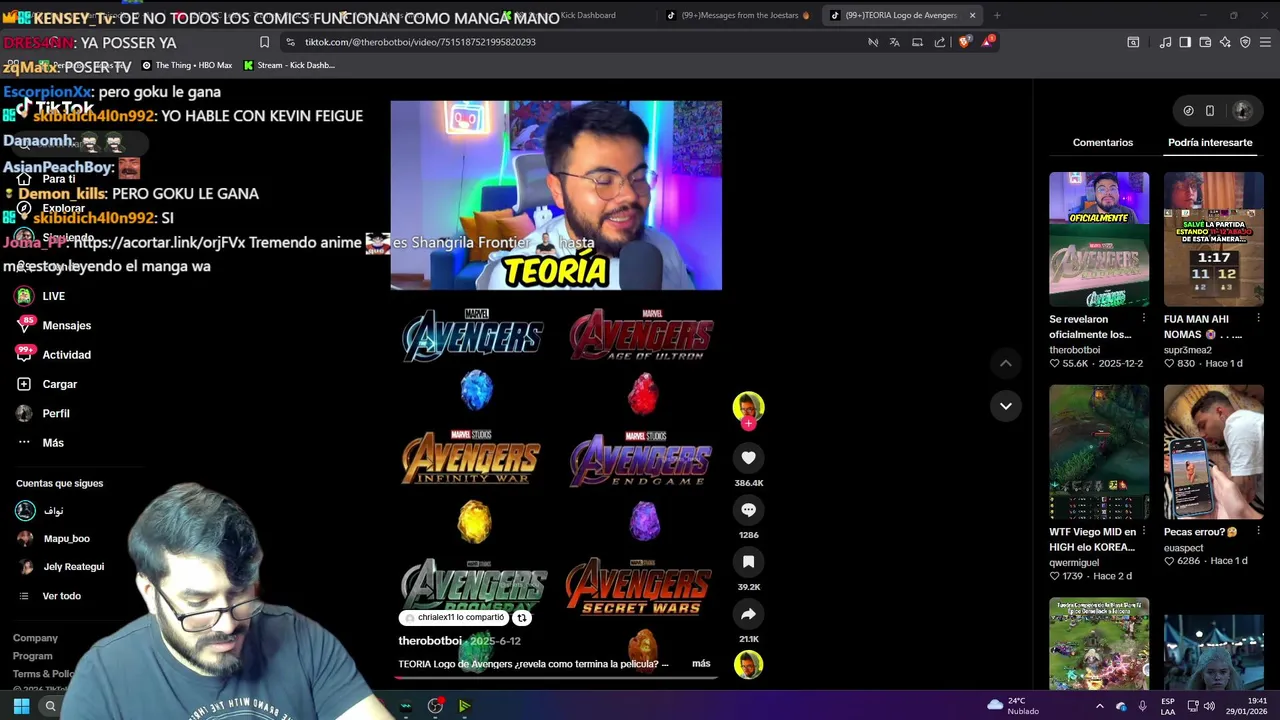Click the video progress bar below the description
The height and width of the screenshot is (720, 1280).
555,677
